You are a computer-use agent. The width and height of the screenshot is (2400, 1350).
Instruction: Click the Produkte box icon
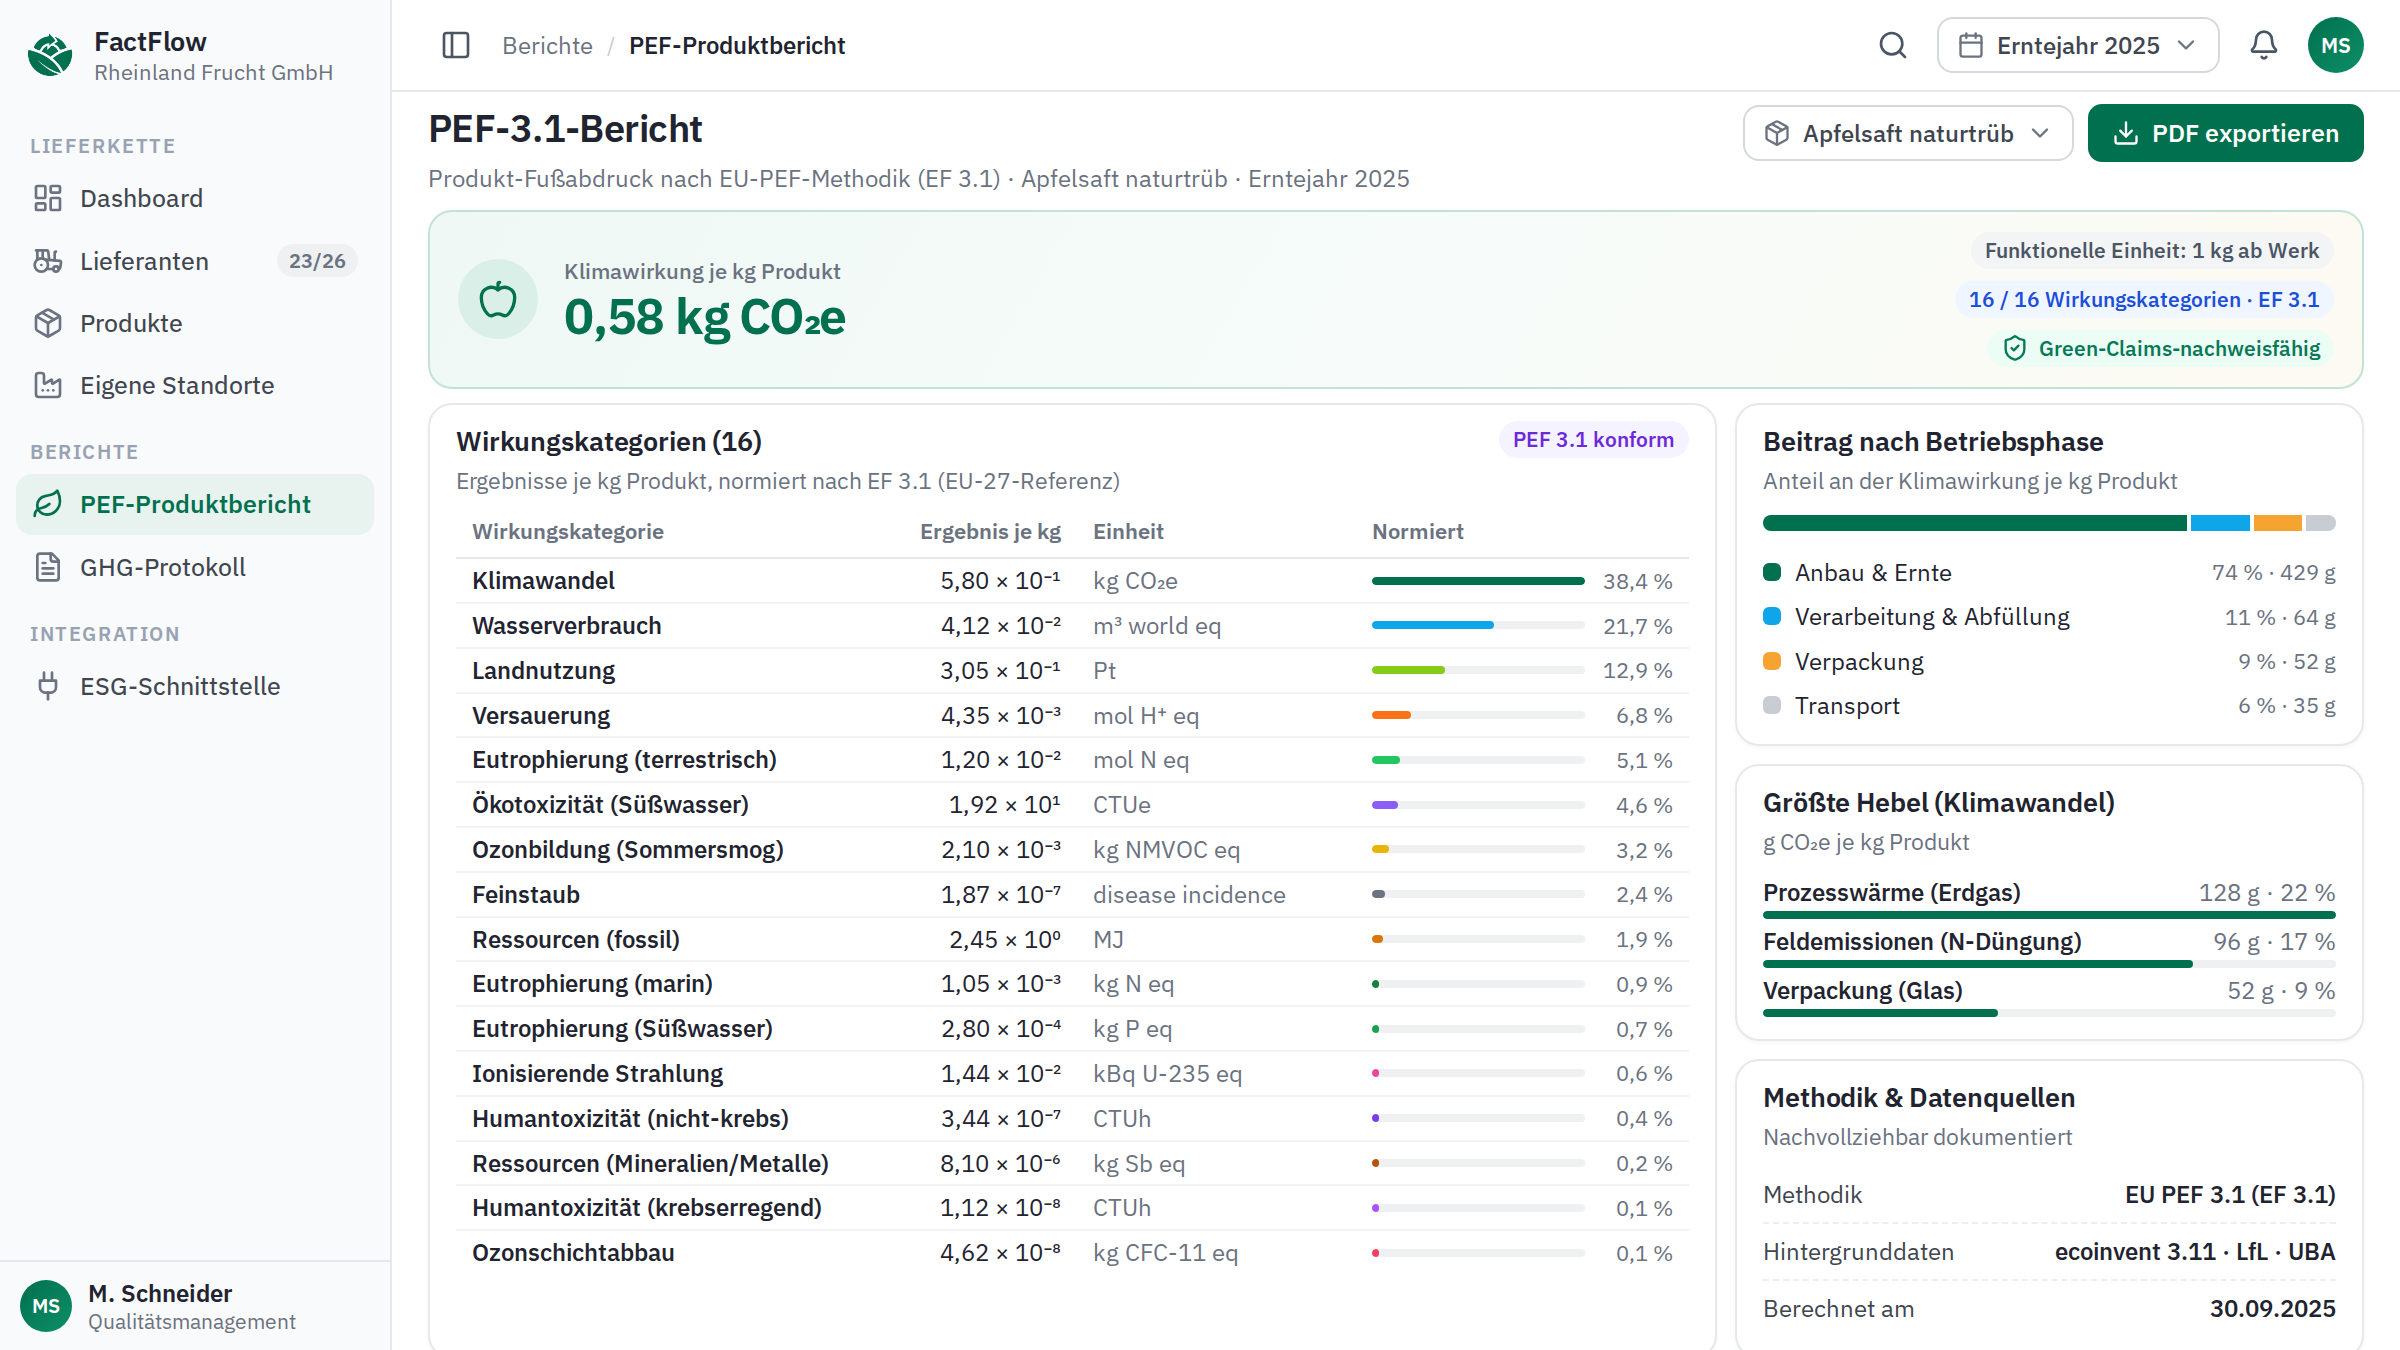coord(48,323)
